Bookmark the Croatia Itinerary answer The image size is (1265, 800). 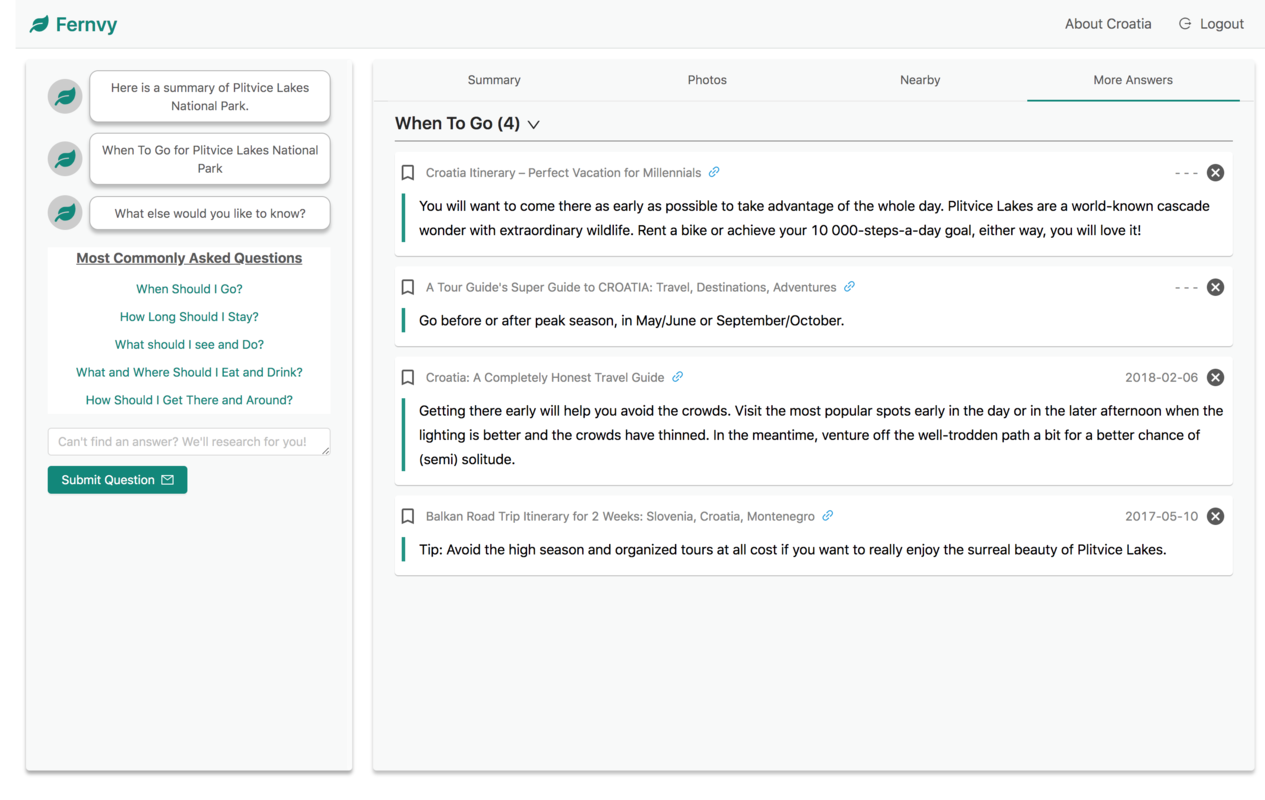tap(407, 172)
